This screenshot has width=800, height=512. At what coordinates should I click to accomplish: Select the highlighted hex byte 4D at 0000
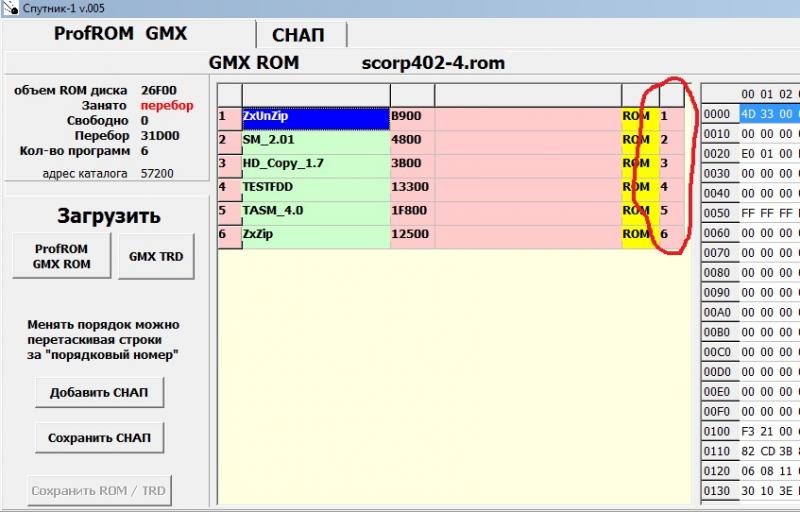[749, 114]
